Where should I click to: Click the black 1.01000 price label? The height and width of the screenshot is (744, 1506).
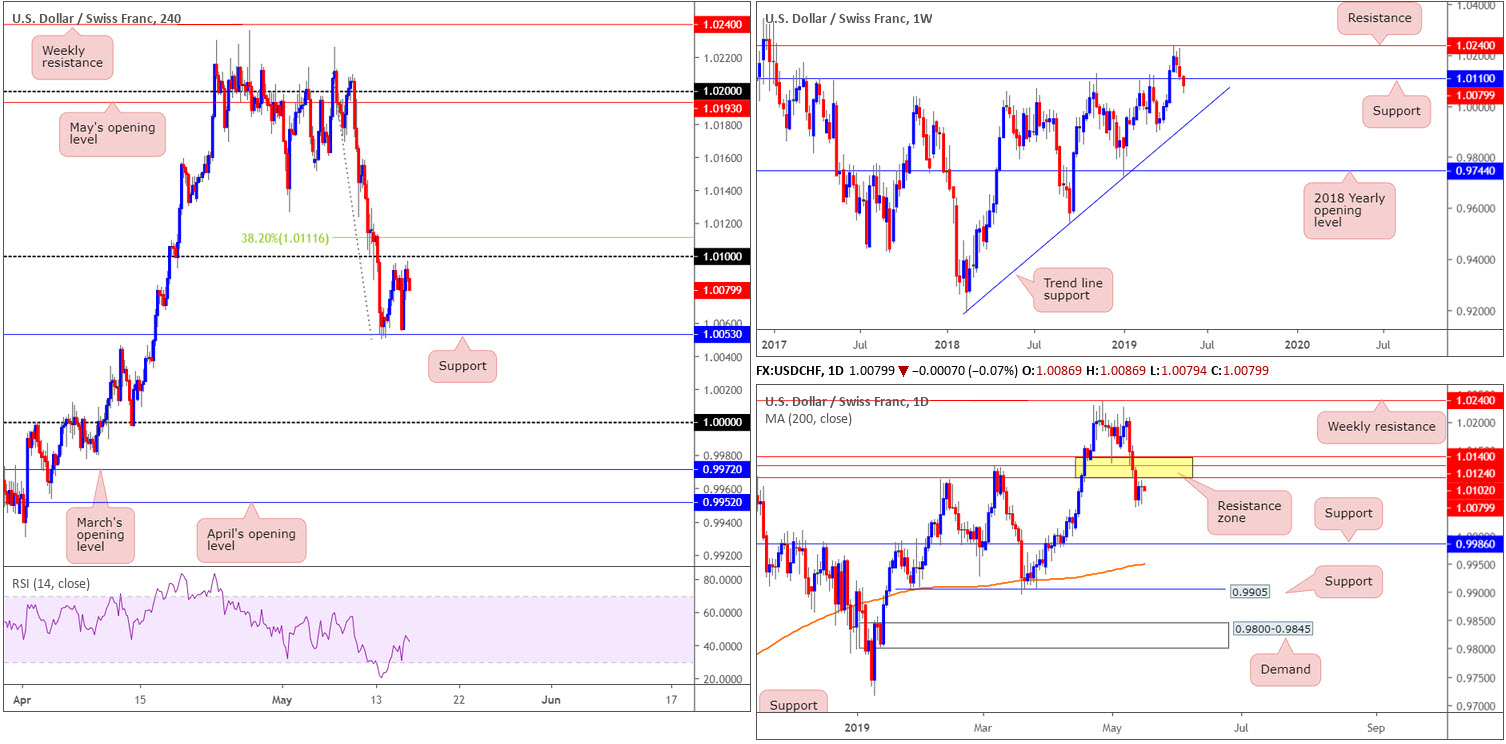pos(720,257)
